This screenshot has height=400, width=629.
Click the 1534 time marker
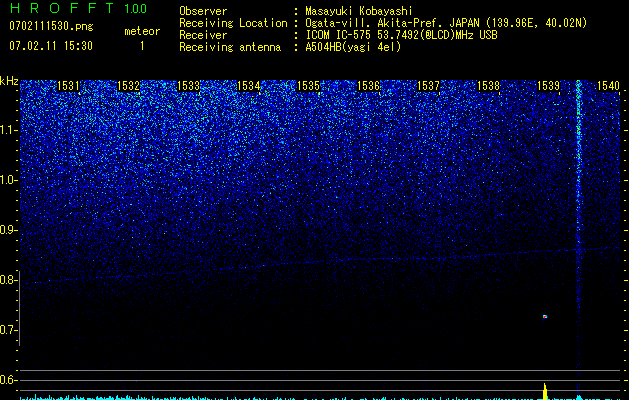(248, 86)
